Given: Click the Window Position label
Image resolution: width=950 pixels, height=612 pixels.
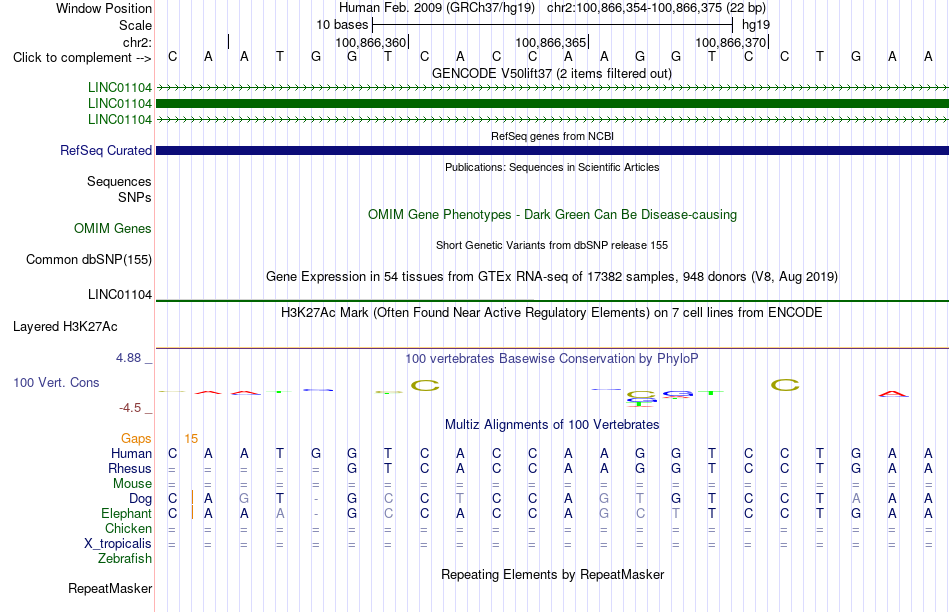Looking at the screenshot, I should (104, 8).
